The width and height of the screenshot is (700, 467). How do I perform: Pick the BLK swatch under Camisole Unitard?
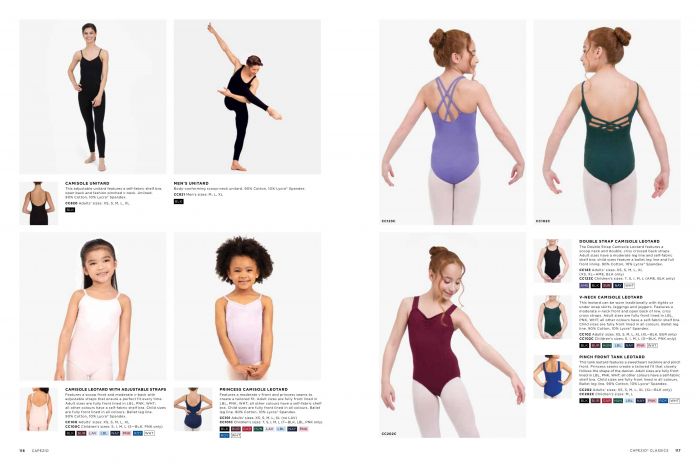[x=70, y=209]
